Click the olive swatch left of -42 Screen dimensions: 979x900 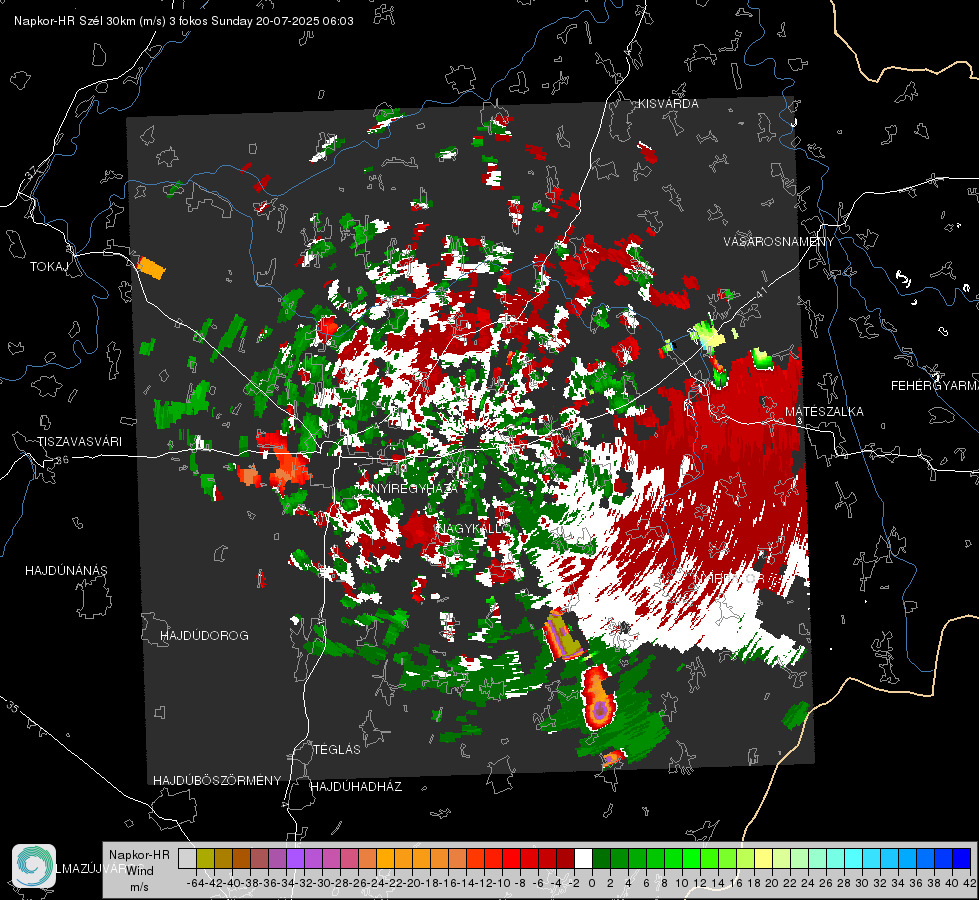click(205, 858)
